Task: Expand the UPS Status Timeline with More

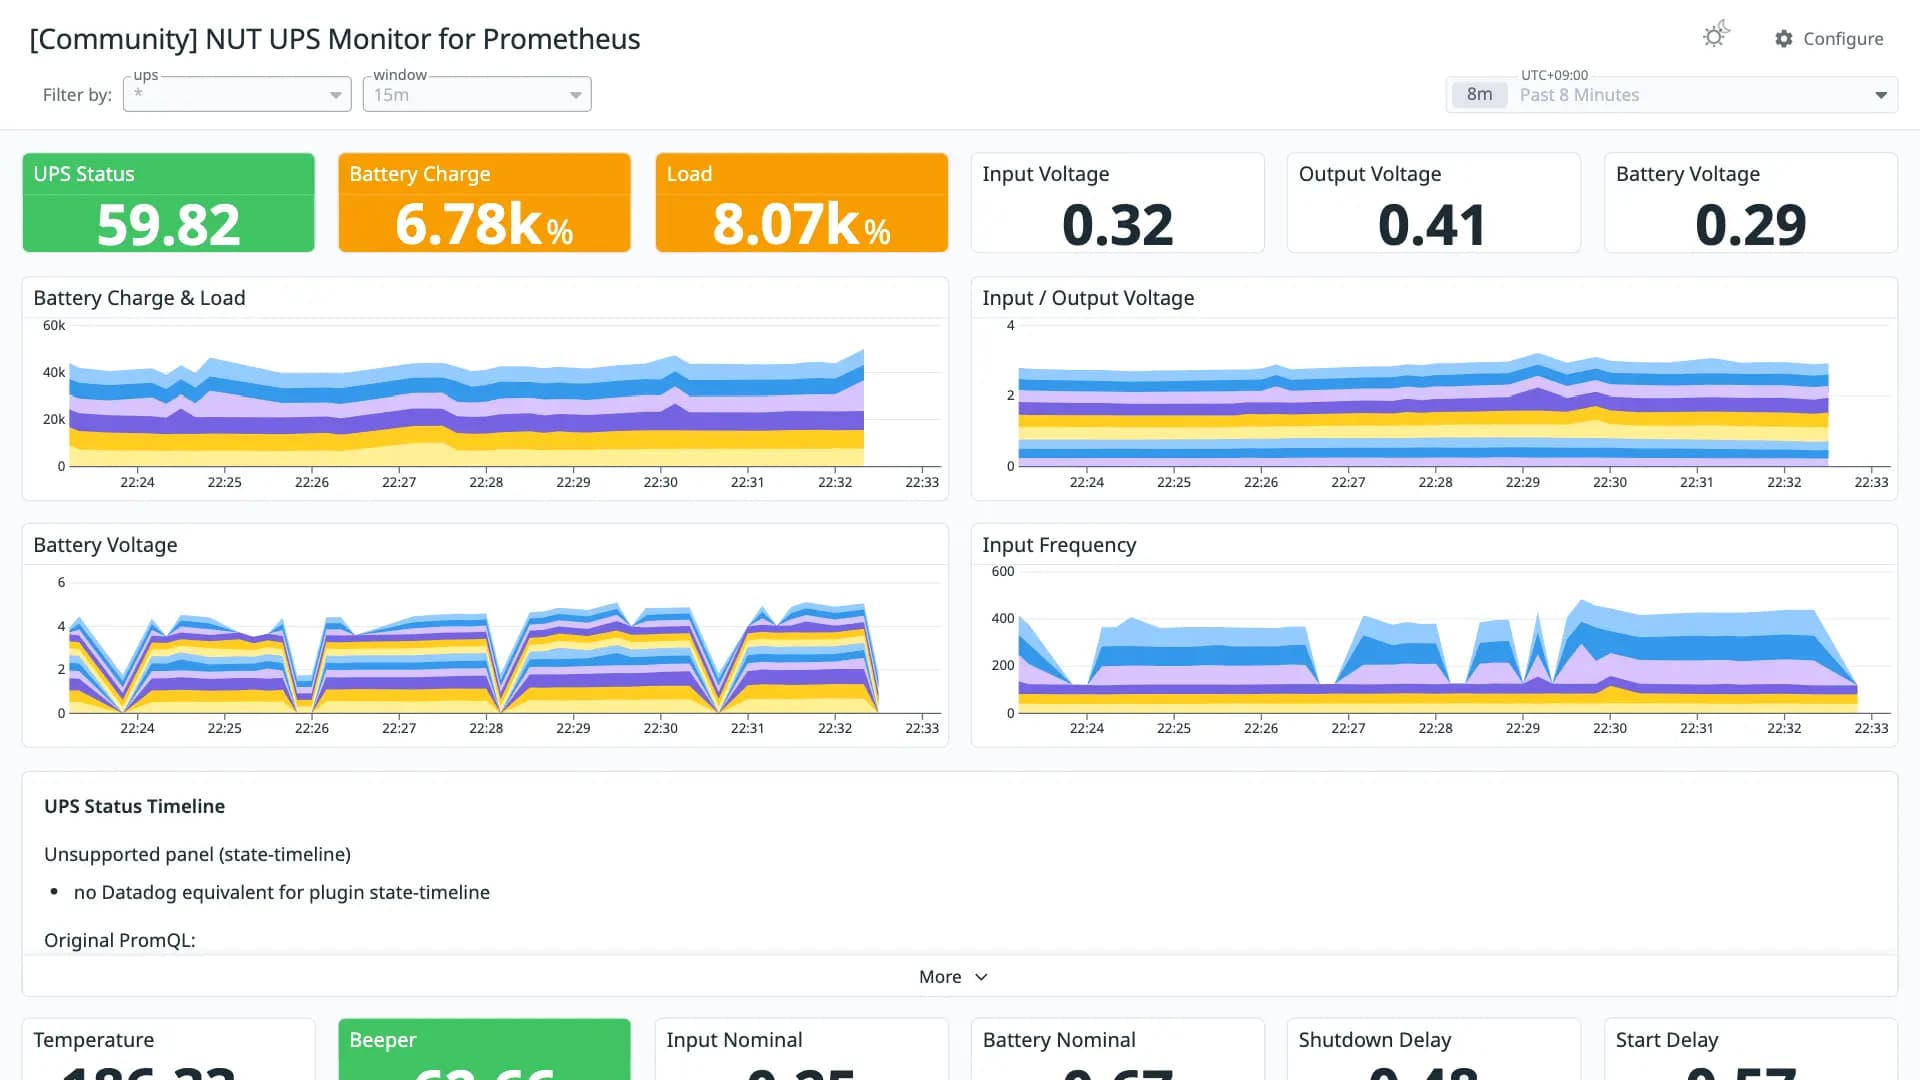Action: tap(953, 977)
